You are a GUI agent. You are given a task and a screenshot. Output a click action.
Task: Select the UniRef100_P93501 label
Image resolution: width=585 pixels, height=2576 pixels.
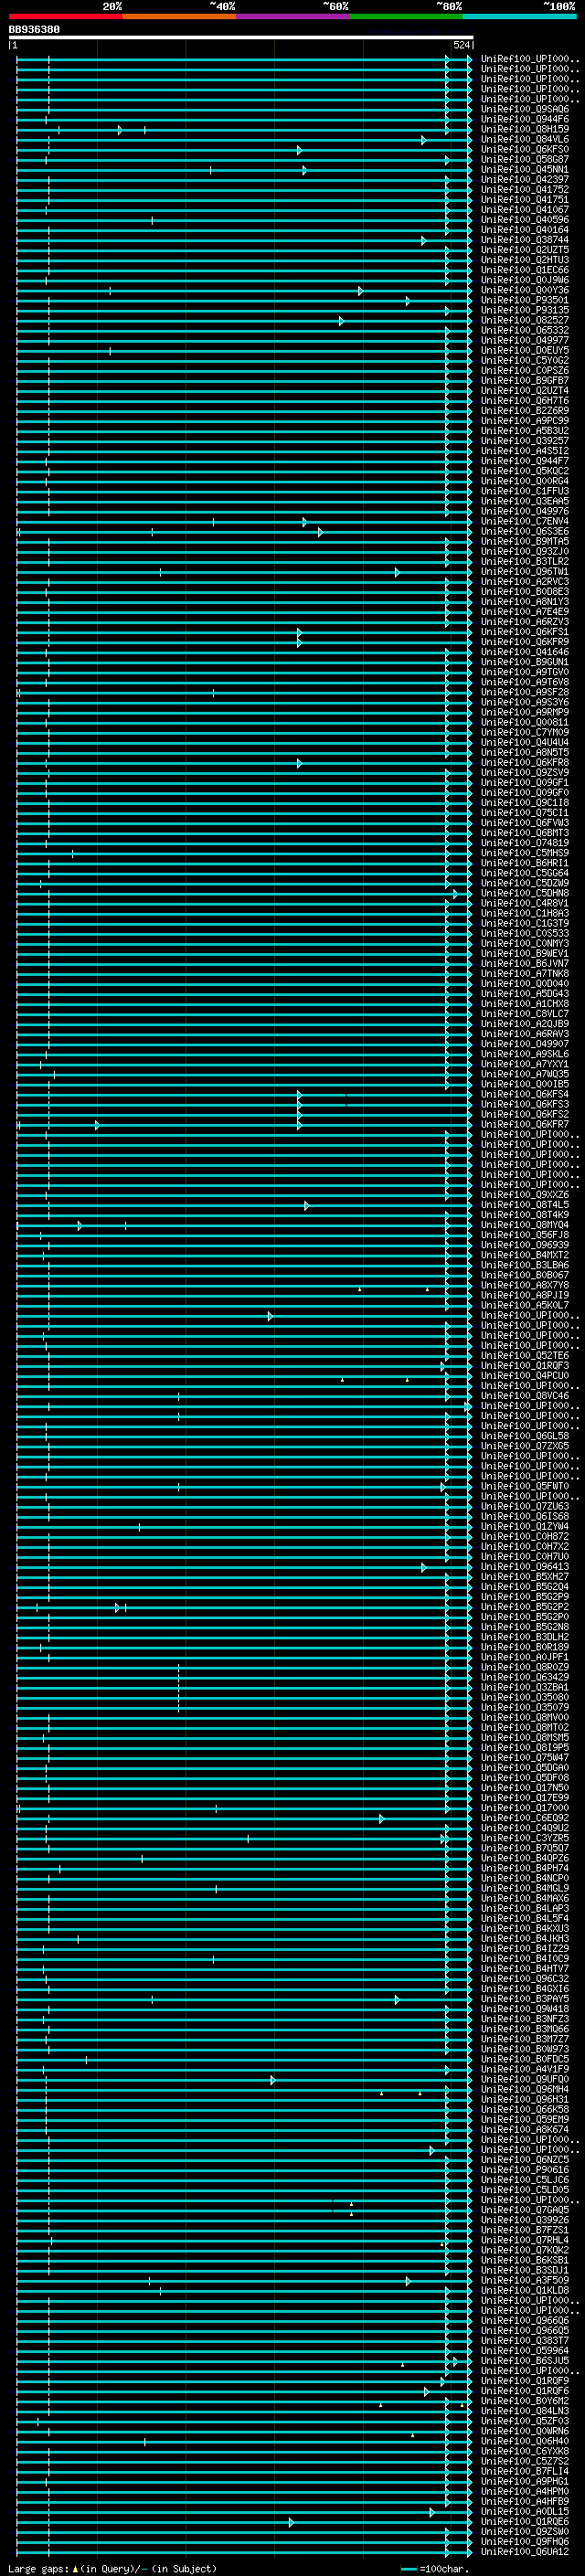525,300
